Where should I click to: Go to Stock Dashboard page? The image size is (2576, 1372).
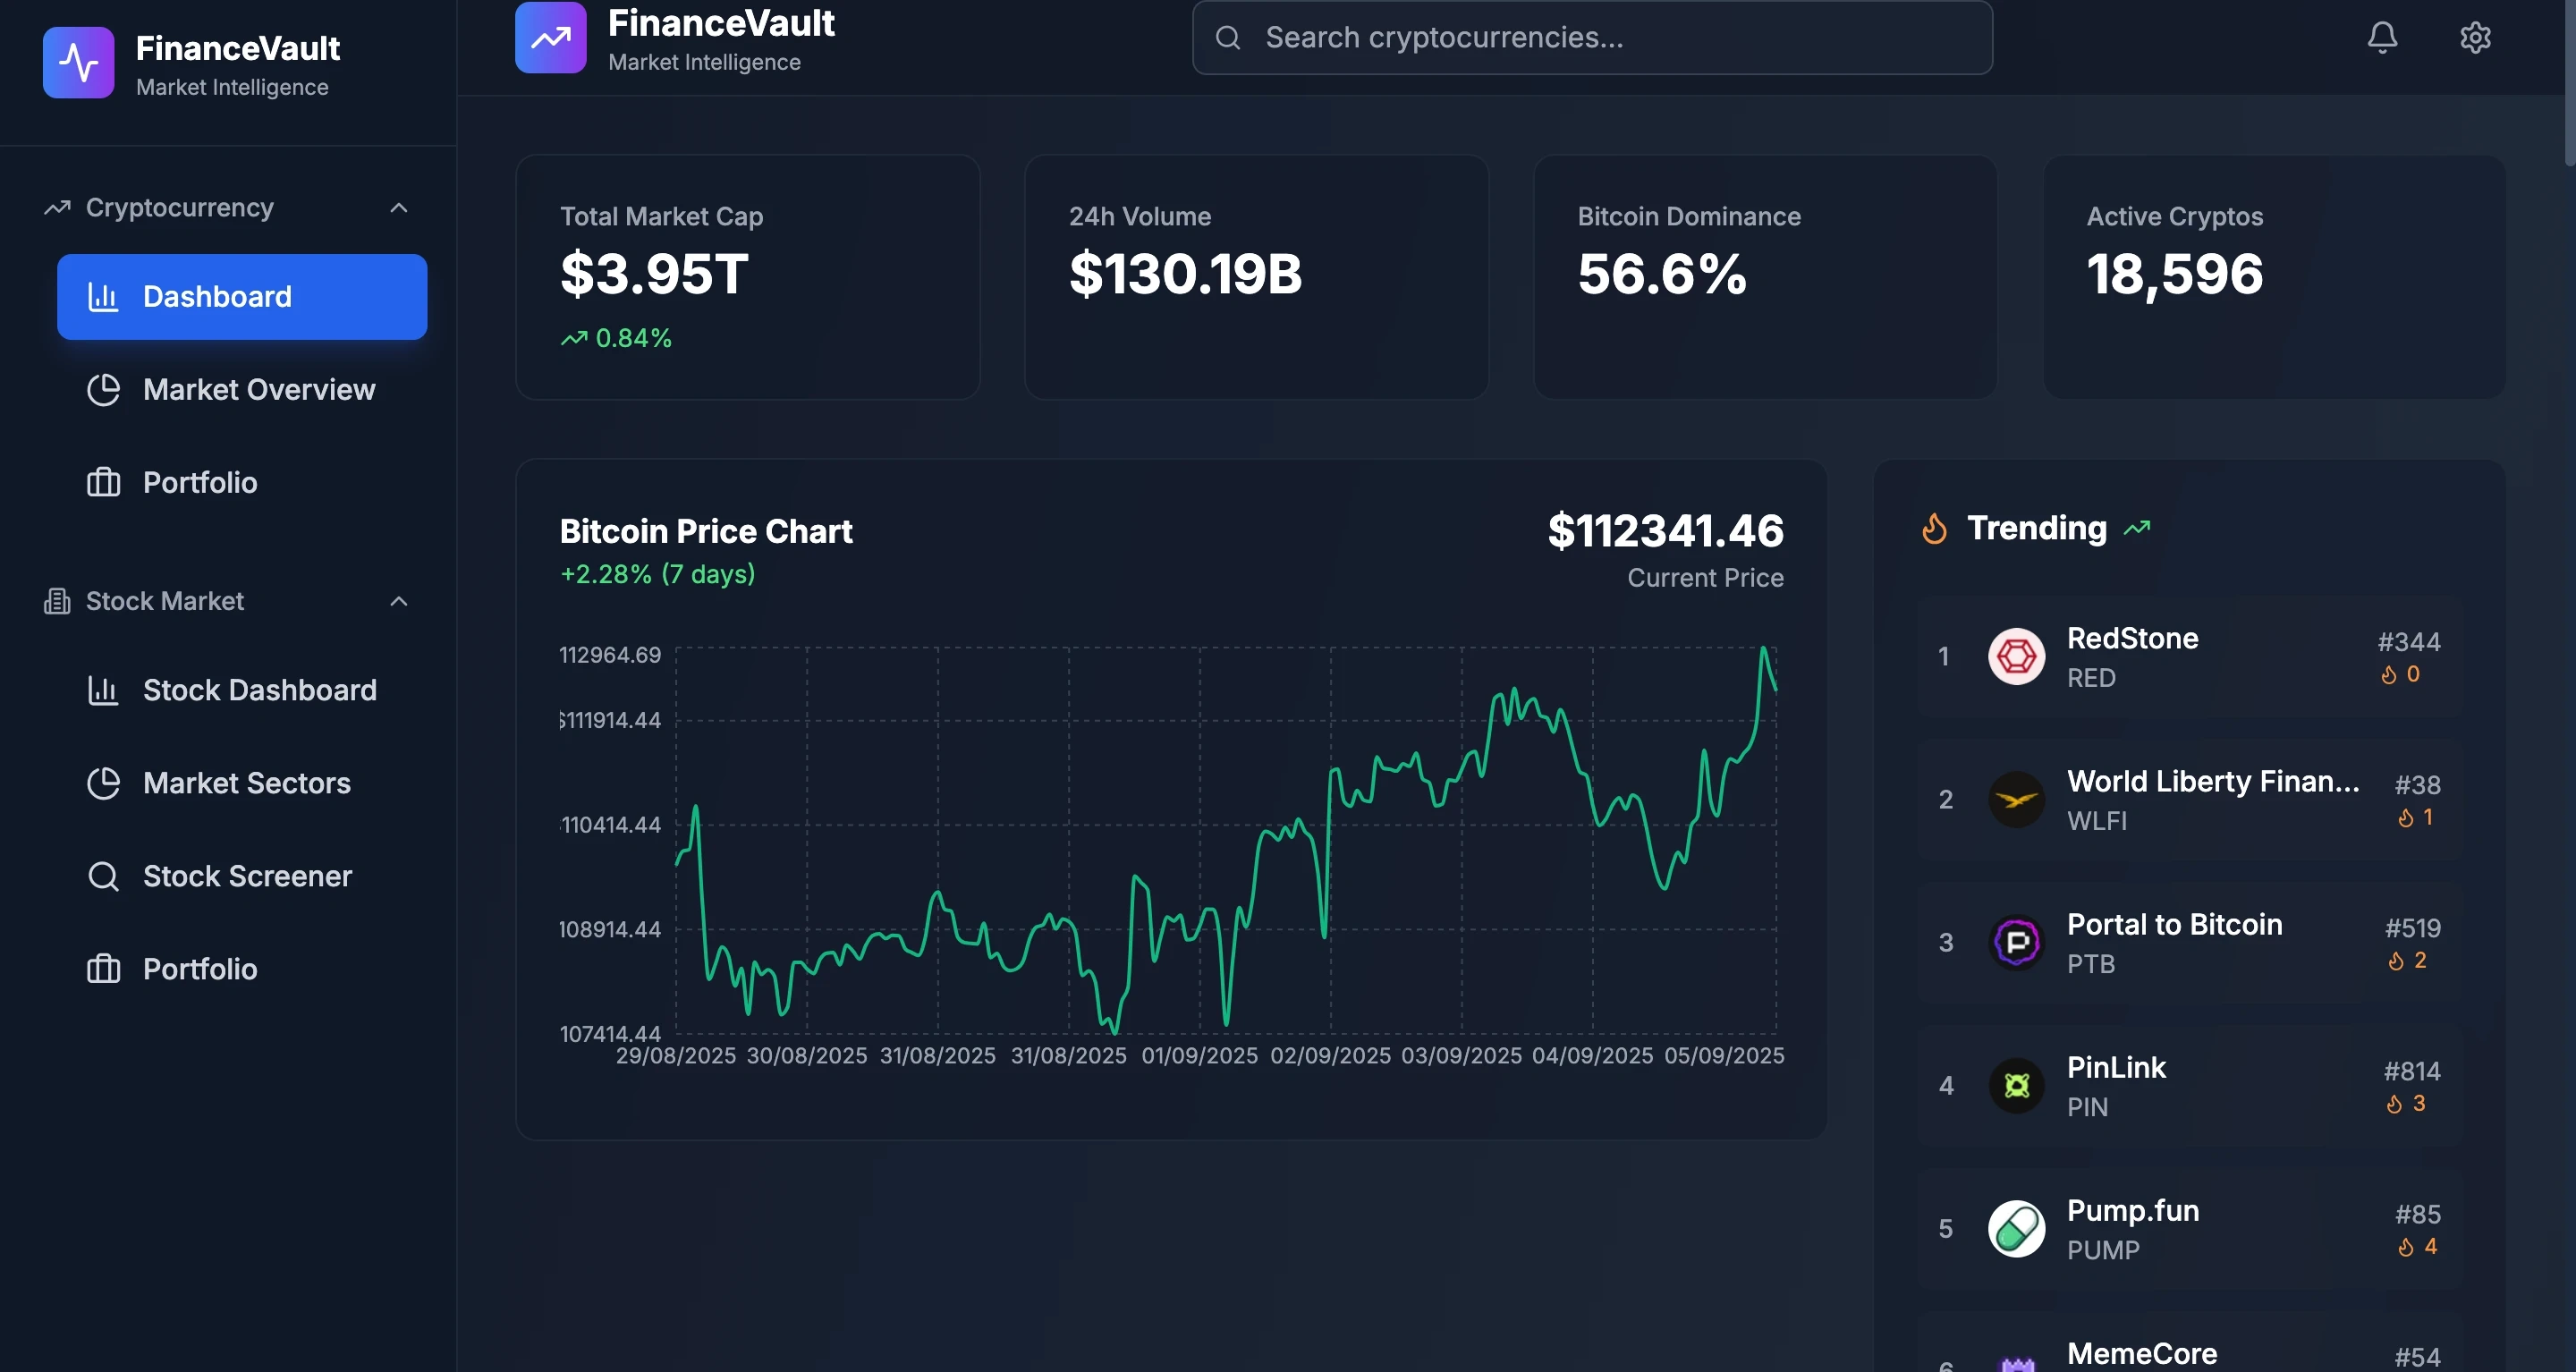[259, 690]
